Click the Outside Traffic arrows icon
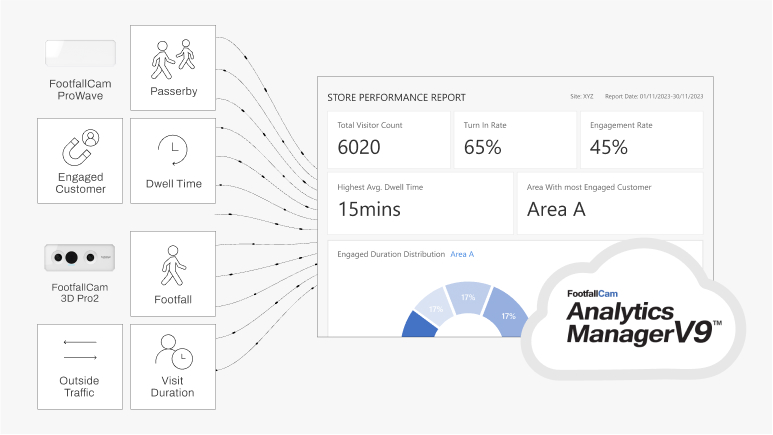 pyautogui.click(x=80, y=350)
